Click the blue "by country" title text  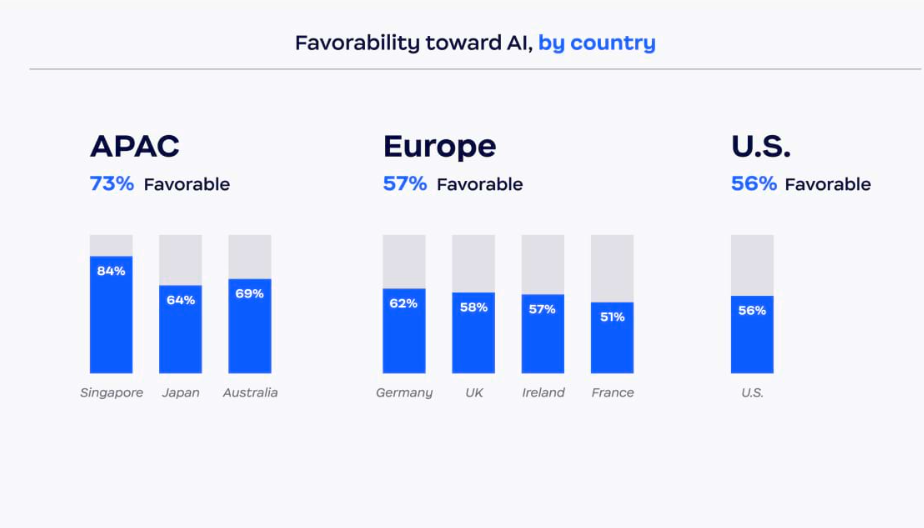pyautogui.click(x=597, y=43)
